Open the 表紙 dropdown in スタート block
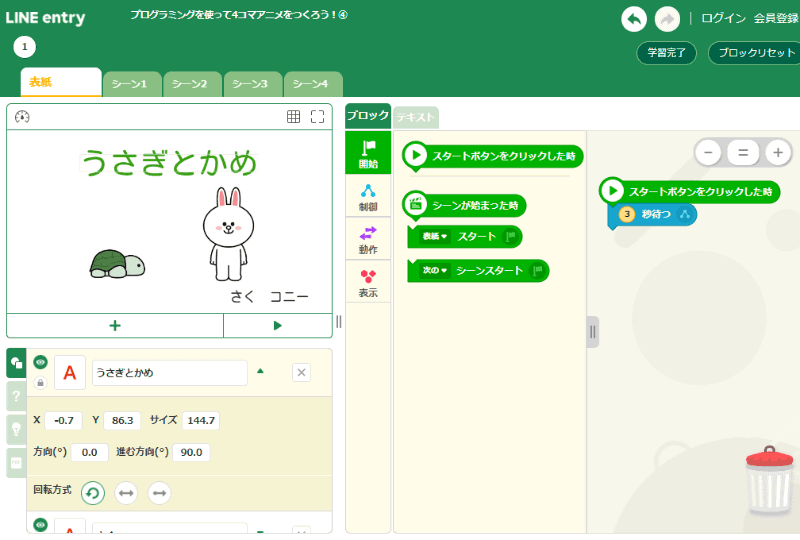800x540 pixels. [x=435, y=236]
